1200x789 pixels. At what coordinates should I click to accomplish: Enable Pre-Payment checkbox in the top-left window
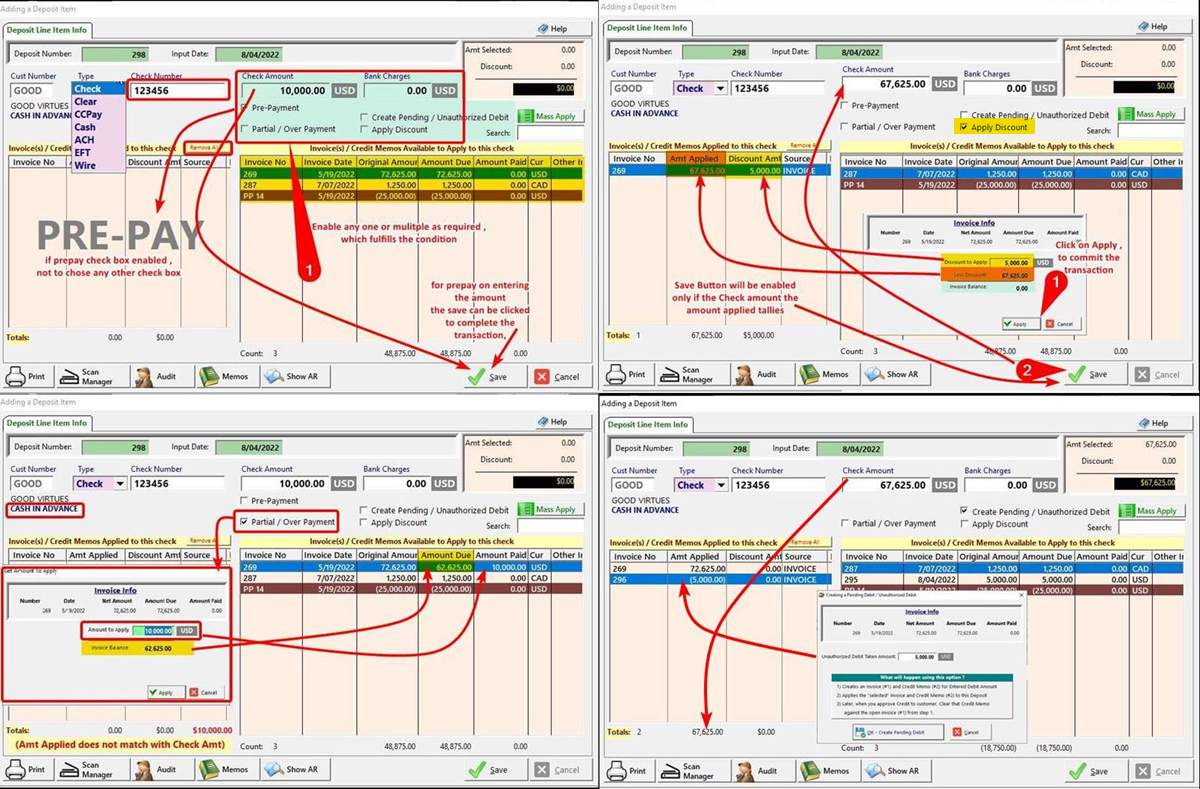click(246, 107)
